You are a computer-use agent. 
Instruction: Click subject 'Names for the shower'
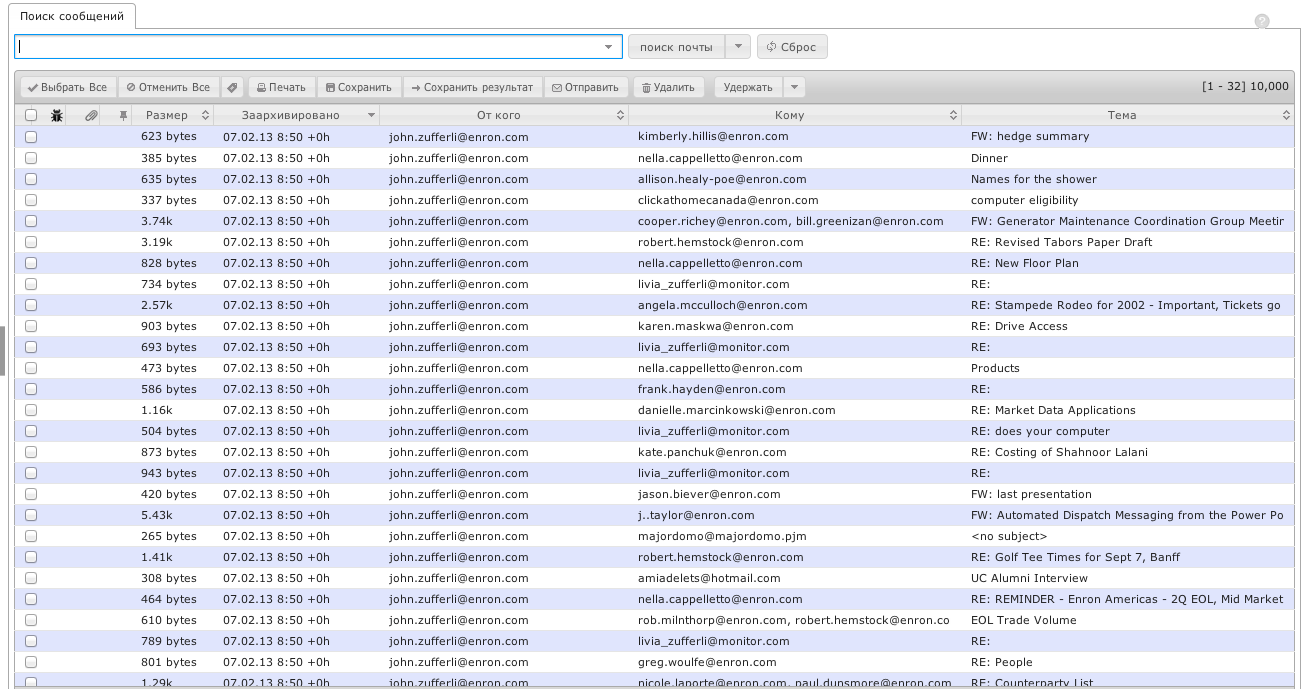coord(1034,179)
